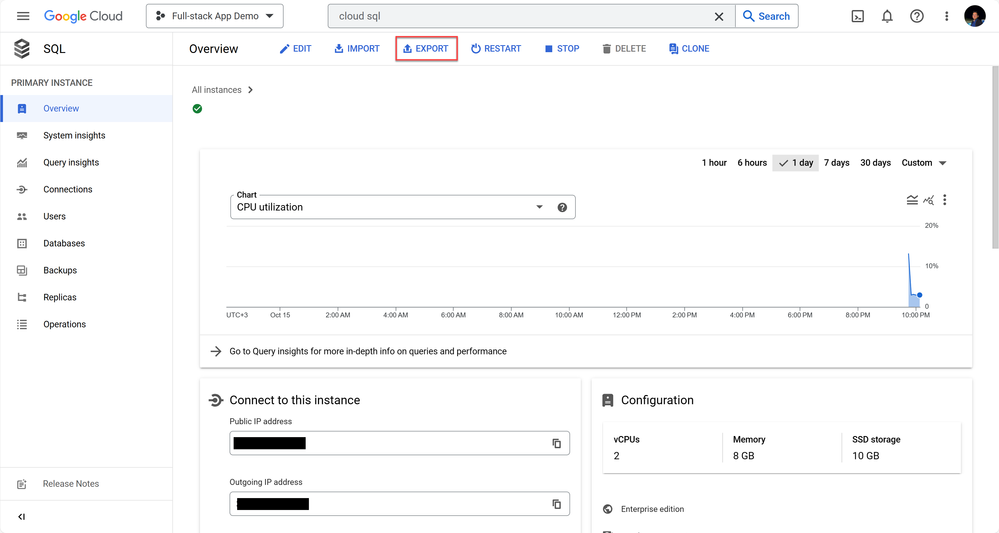Click the Release Notes icon
Screen dimensions: 999x533
coord(22,484)
